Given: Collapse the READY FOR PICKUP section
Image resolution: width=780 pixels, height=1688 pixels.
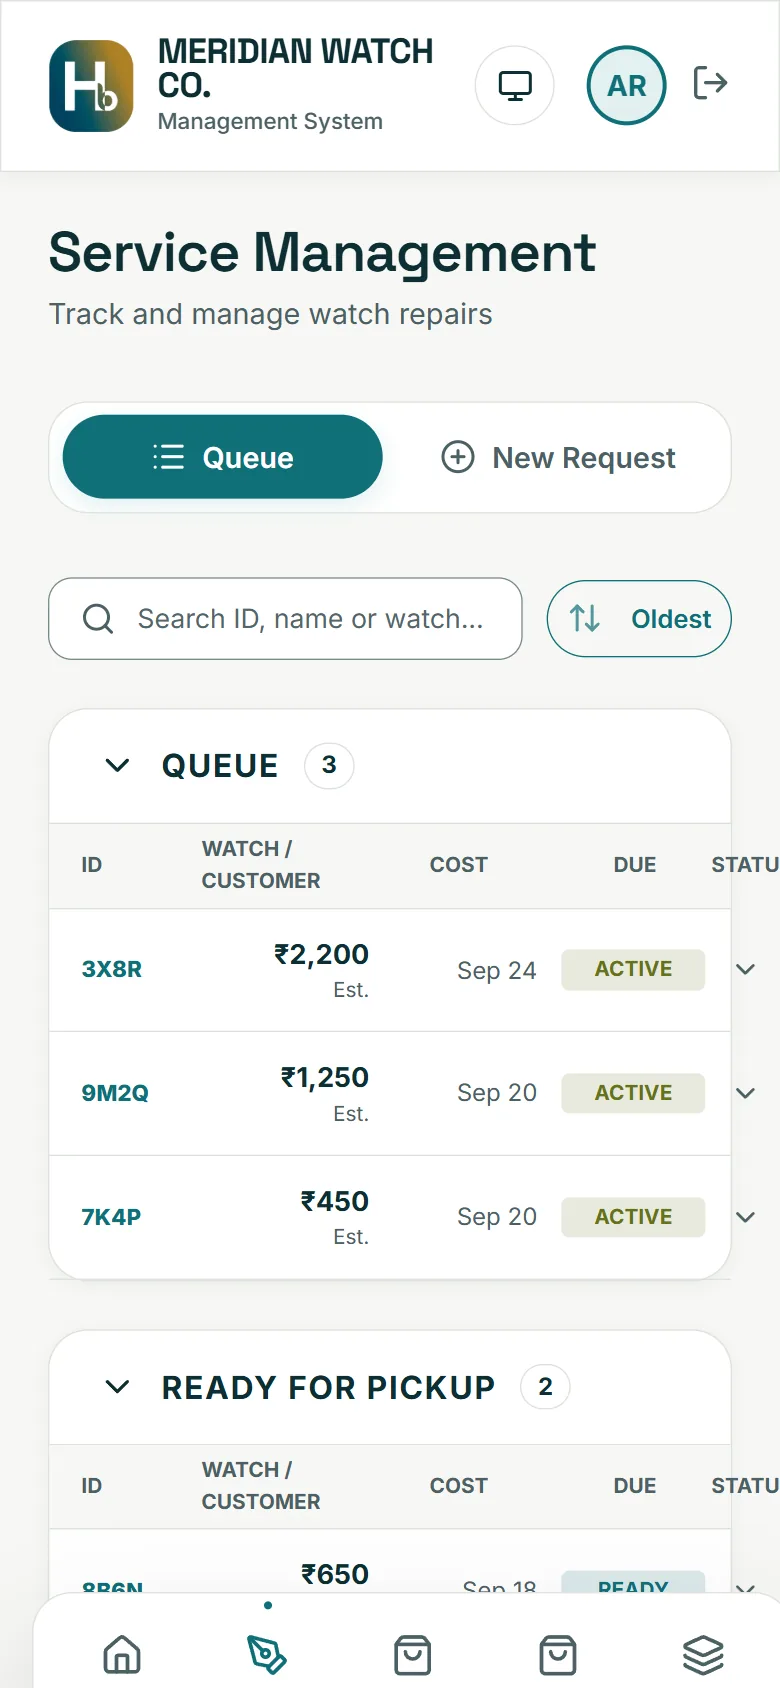Looking at the screenshot, I should tap(117, 1387).
